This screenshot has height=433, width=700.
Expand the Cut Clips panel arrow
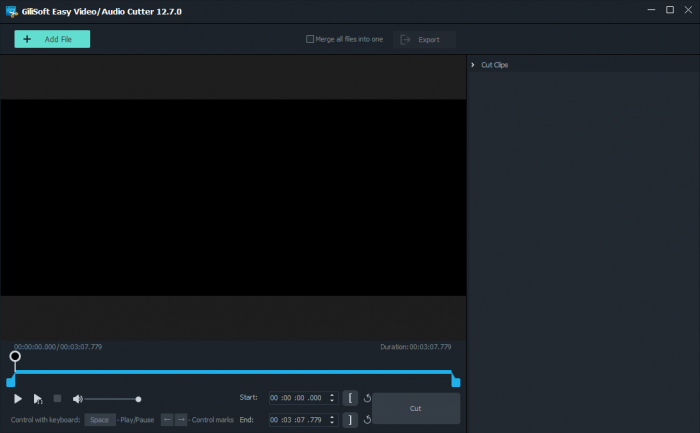[x=473, y=65]
